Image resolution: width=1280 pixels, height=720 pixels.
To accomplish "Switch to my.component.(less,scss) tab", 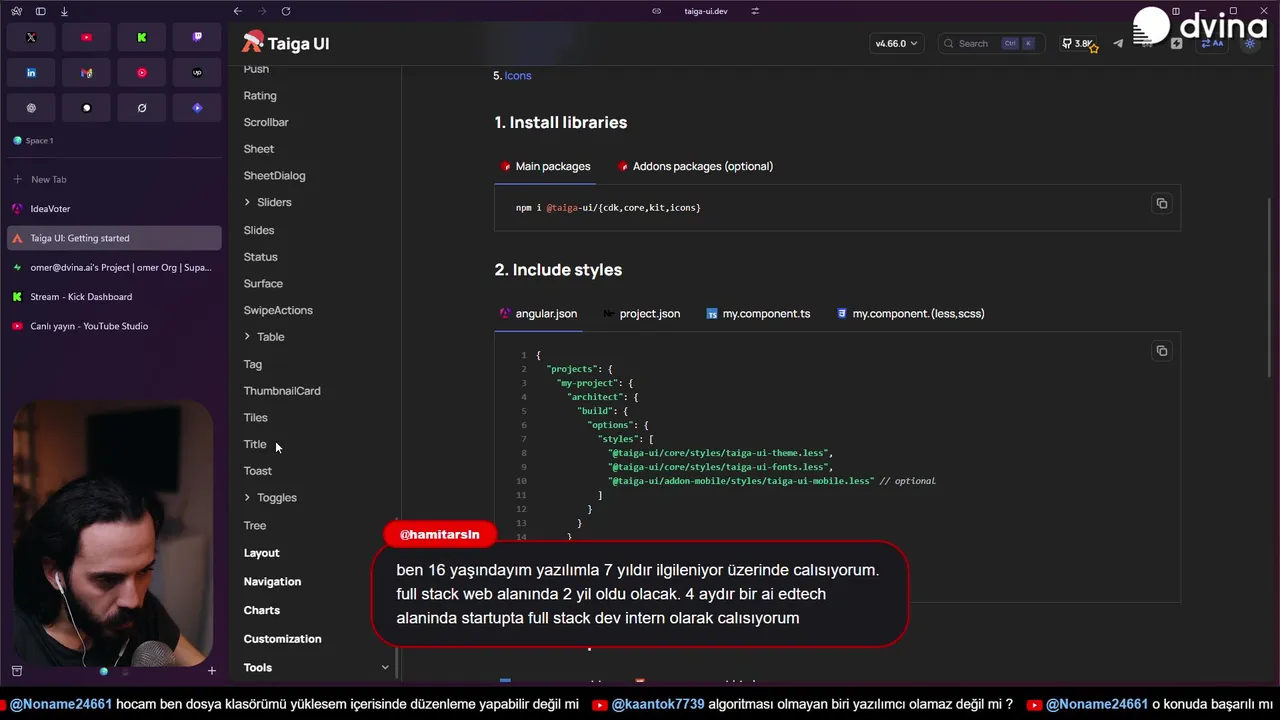I will pyautogui.click(x=910, y=313).
